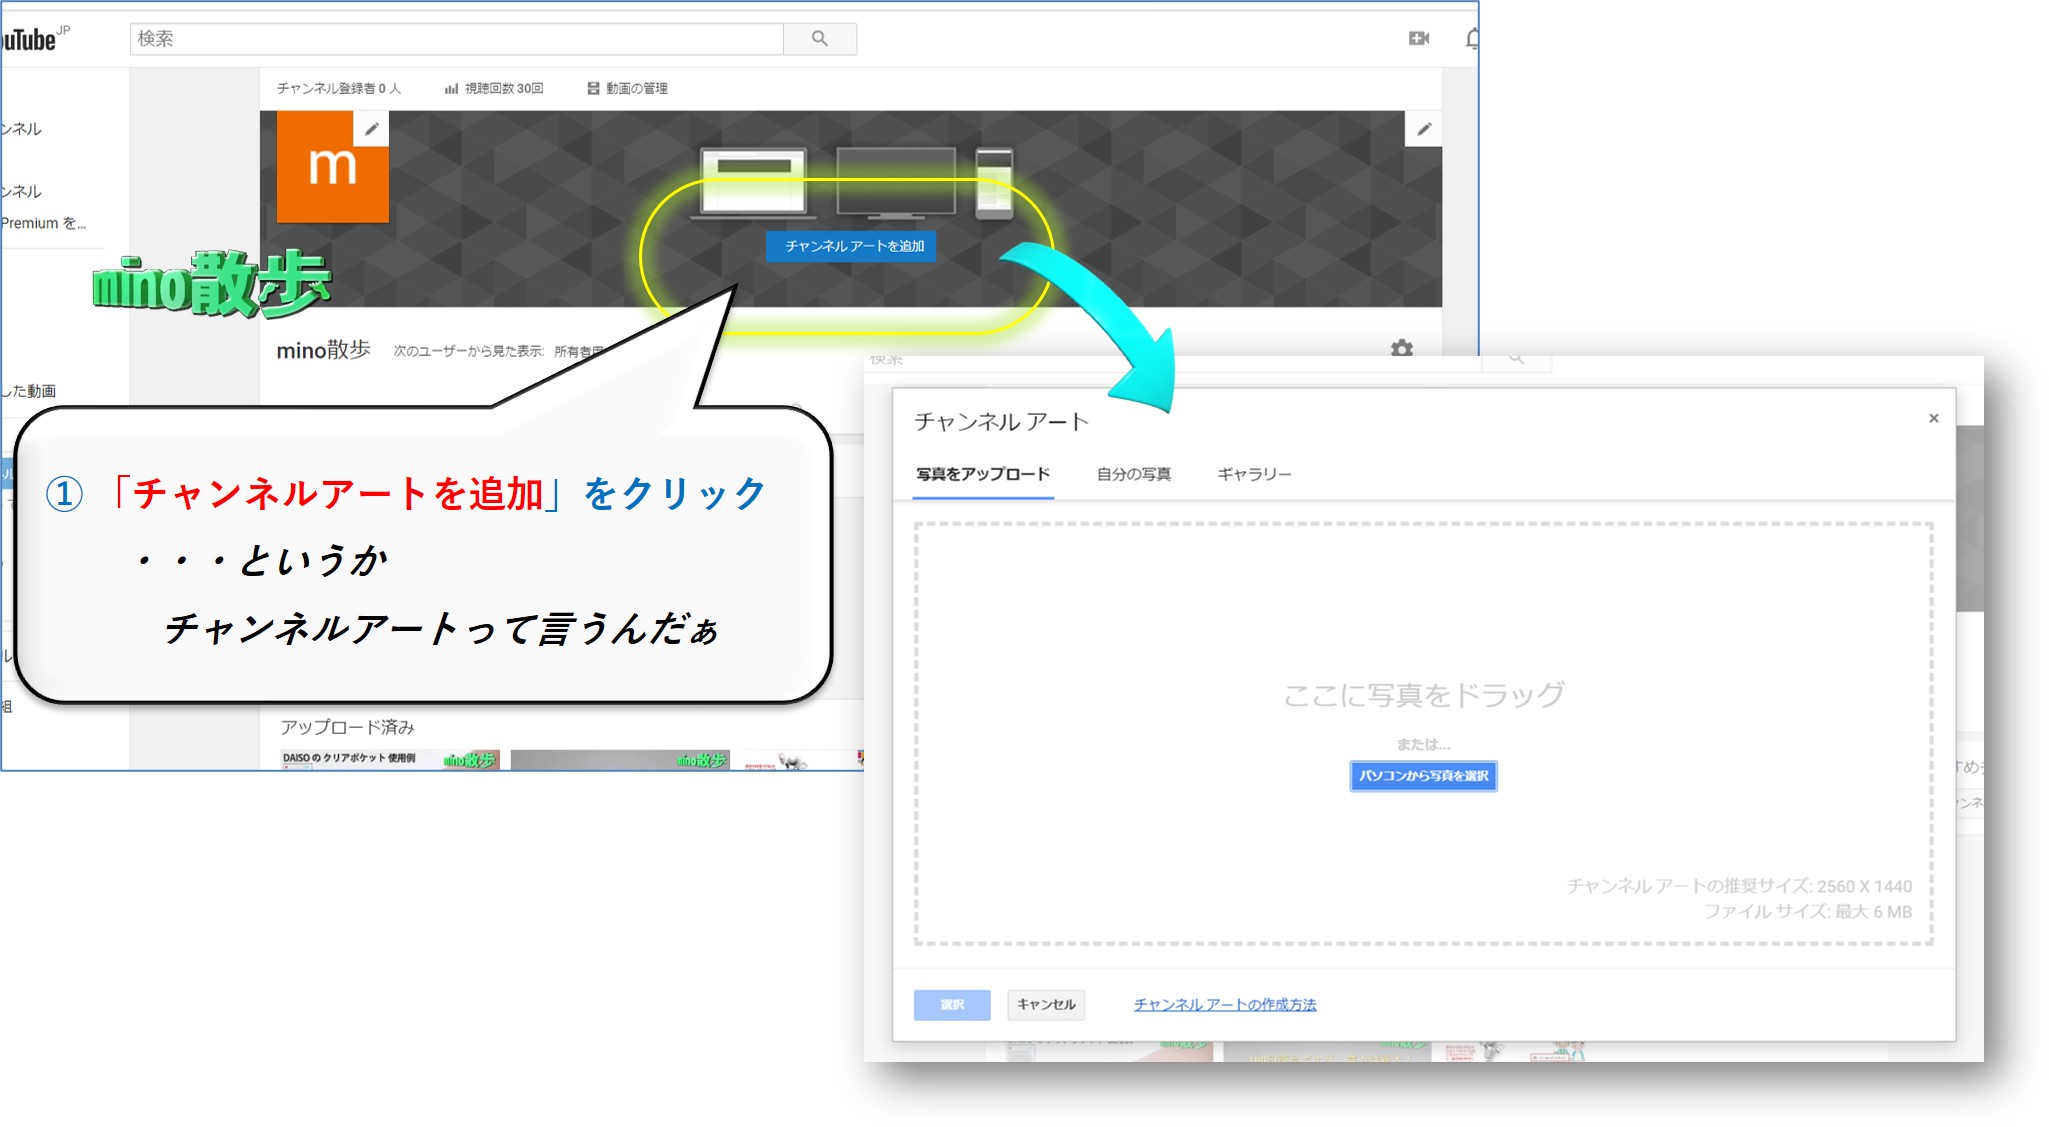
Task: Click the search magnifier button
Action: (x=819, y=39)
